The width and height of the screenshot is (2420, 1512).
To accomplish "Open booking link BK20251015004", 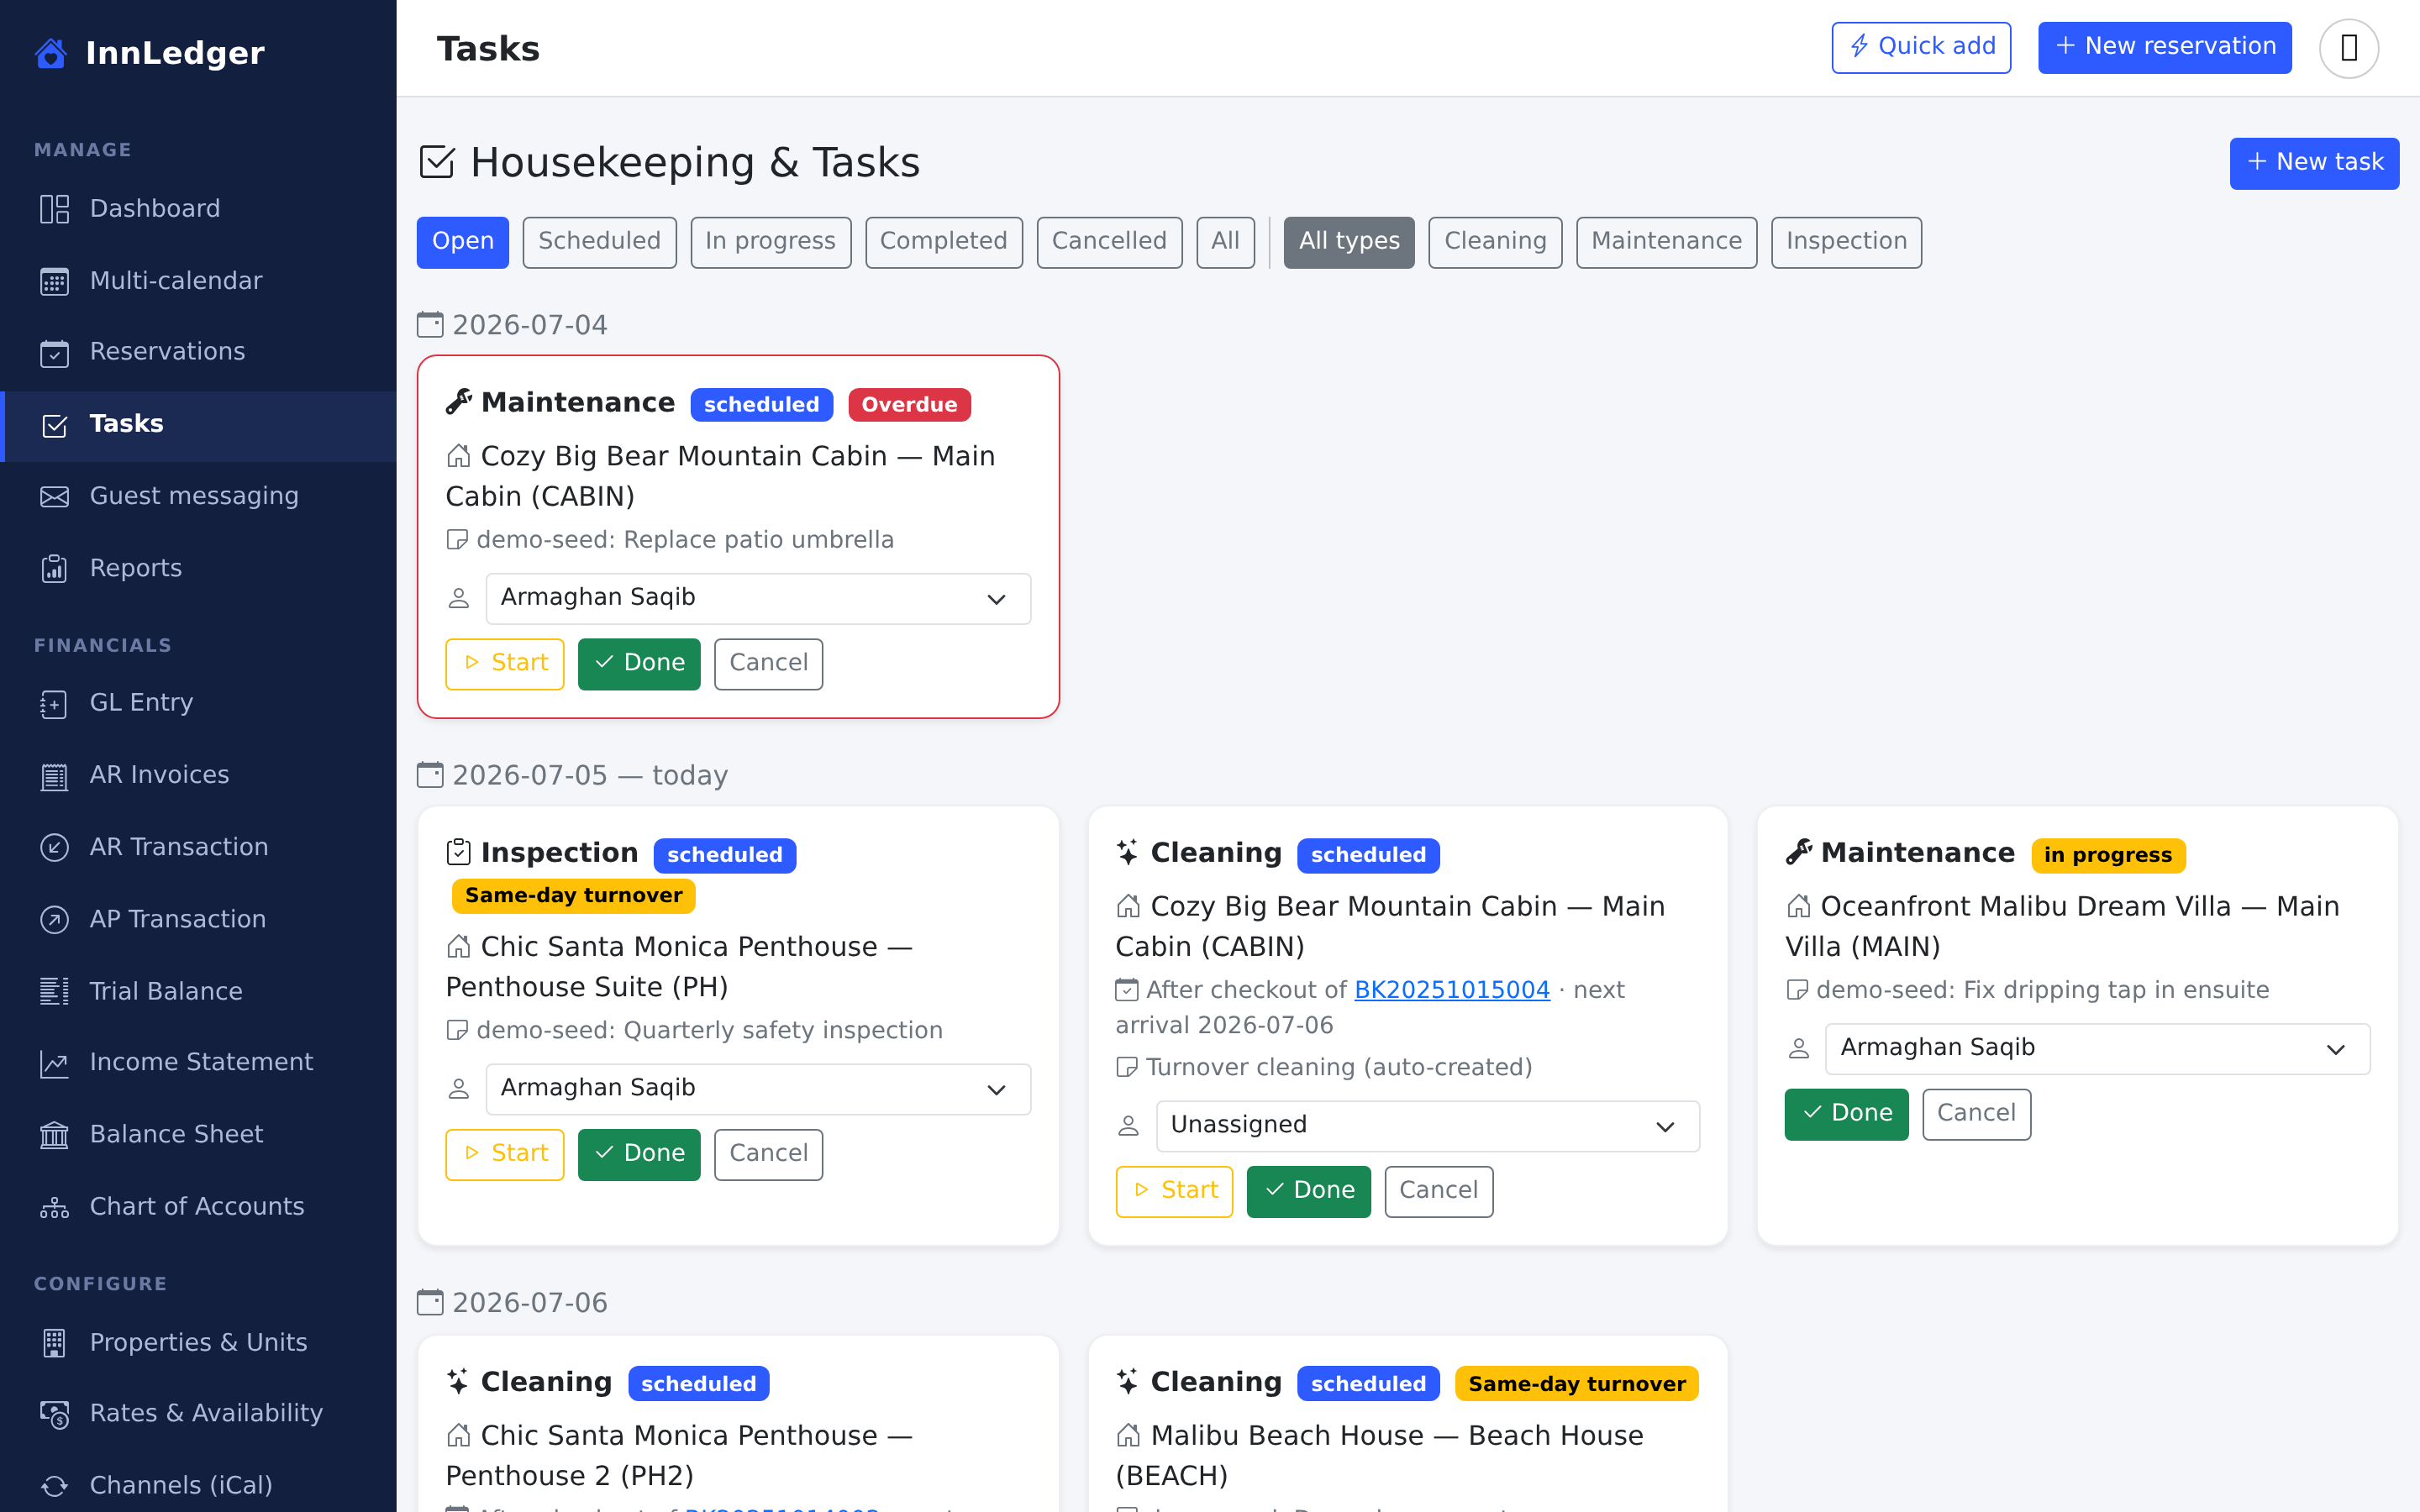I will click(1452, 990).
